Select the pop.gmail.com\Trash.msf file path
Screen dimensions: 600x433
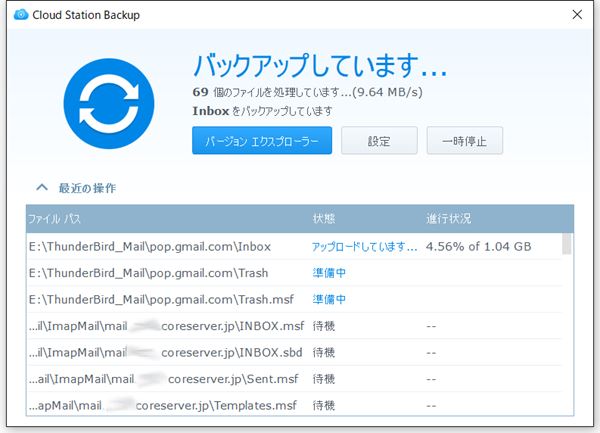pos(161,300)
